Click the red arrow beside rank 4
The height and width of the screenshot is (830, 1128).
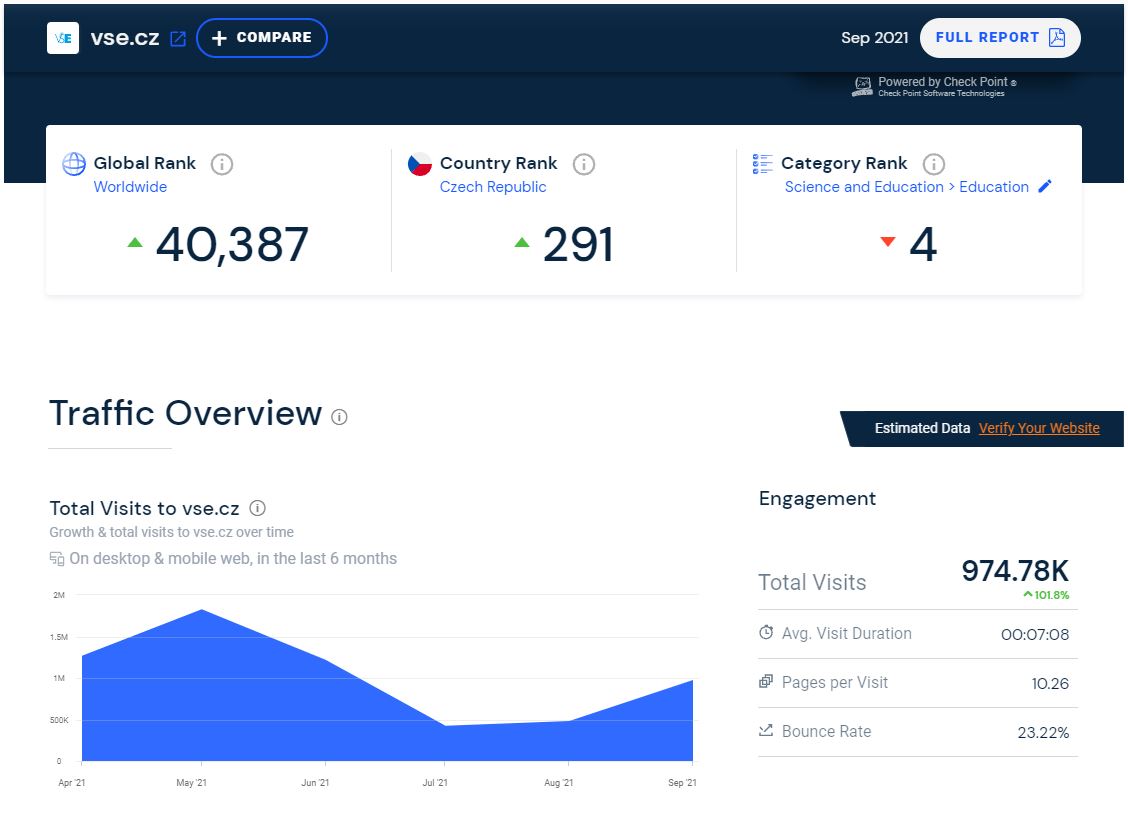(888, 242)
